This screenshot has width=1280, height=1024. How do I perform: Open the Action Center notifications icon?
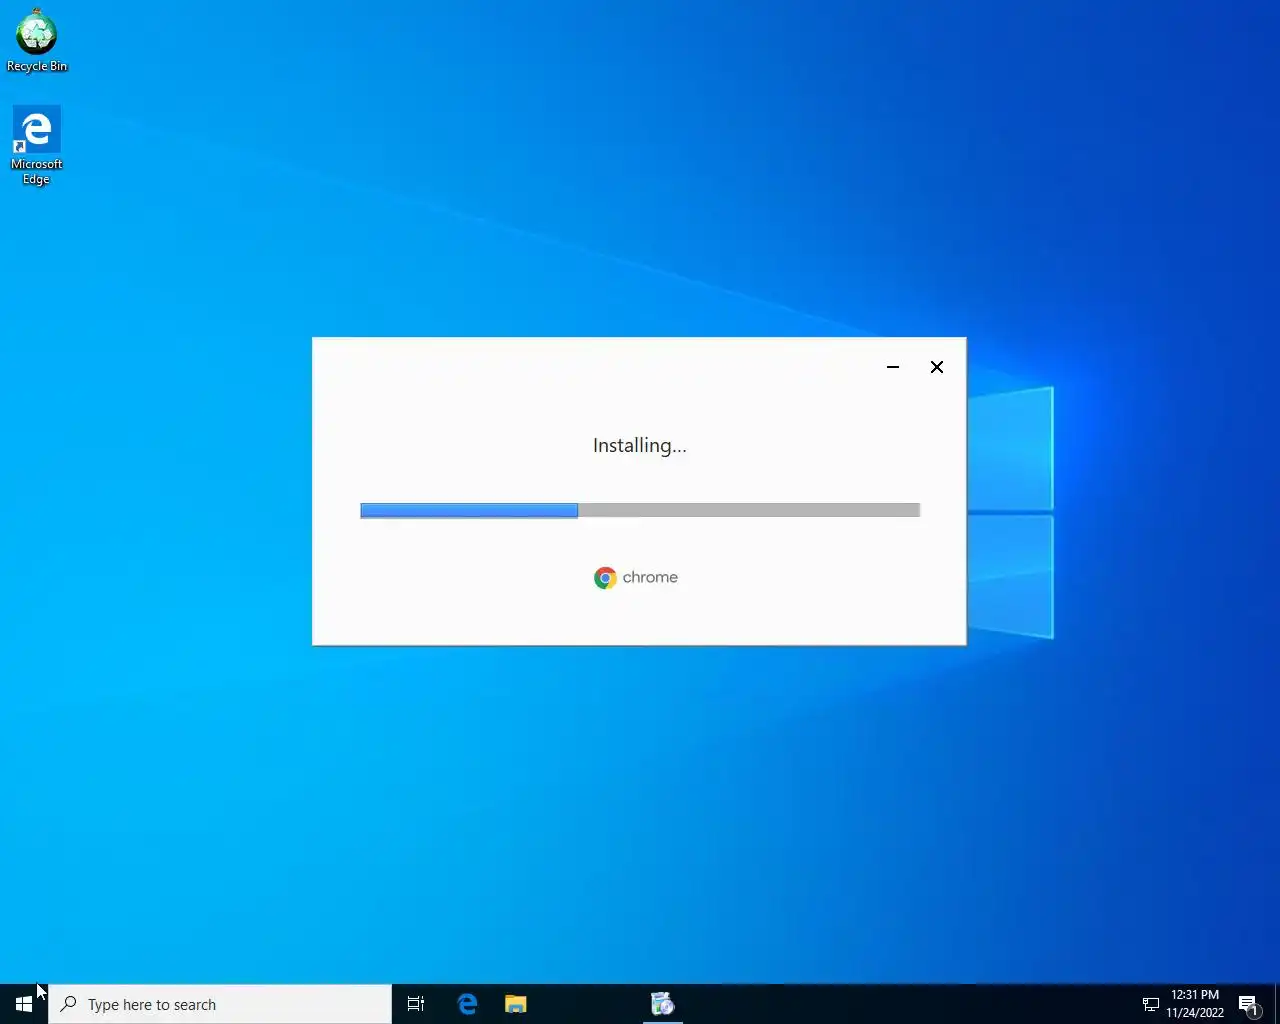pyautogui.click(x=1249, y=1004)
